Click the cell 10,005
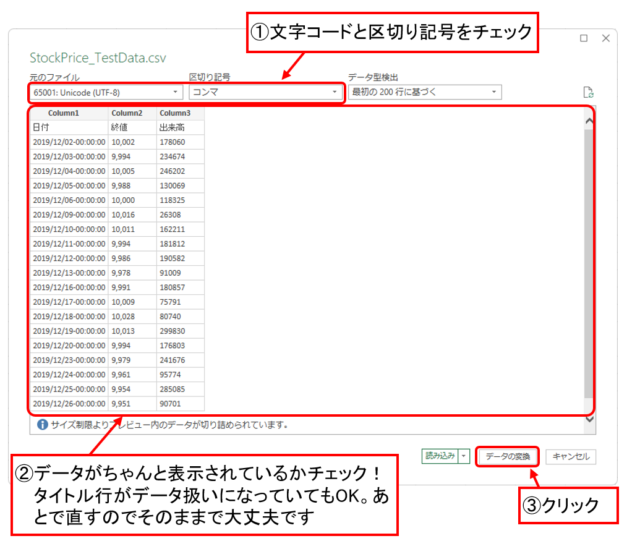Image resolution: width=640 pixels, height=541 pixels. pos(132,171)
